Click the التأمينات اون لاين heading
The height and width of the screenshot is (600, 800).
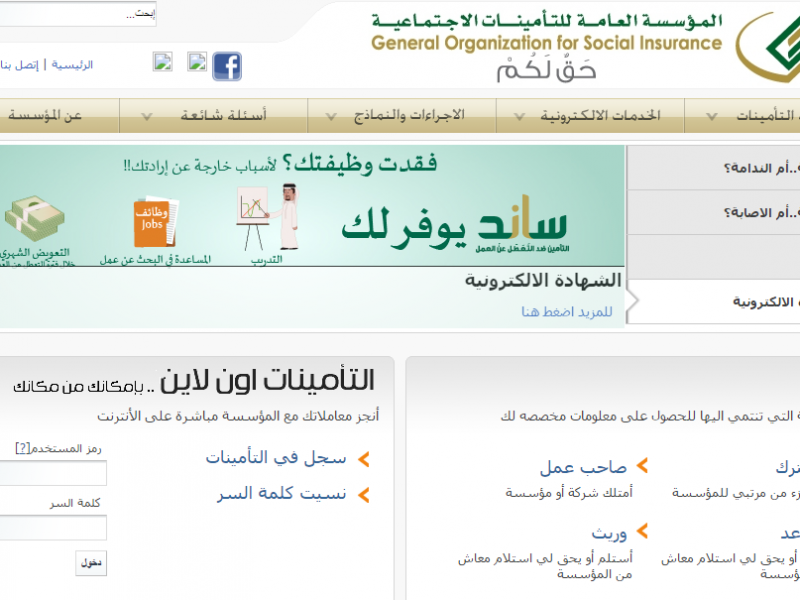coord(267,381)
